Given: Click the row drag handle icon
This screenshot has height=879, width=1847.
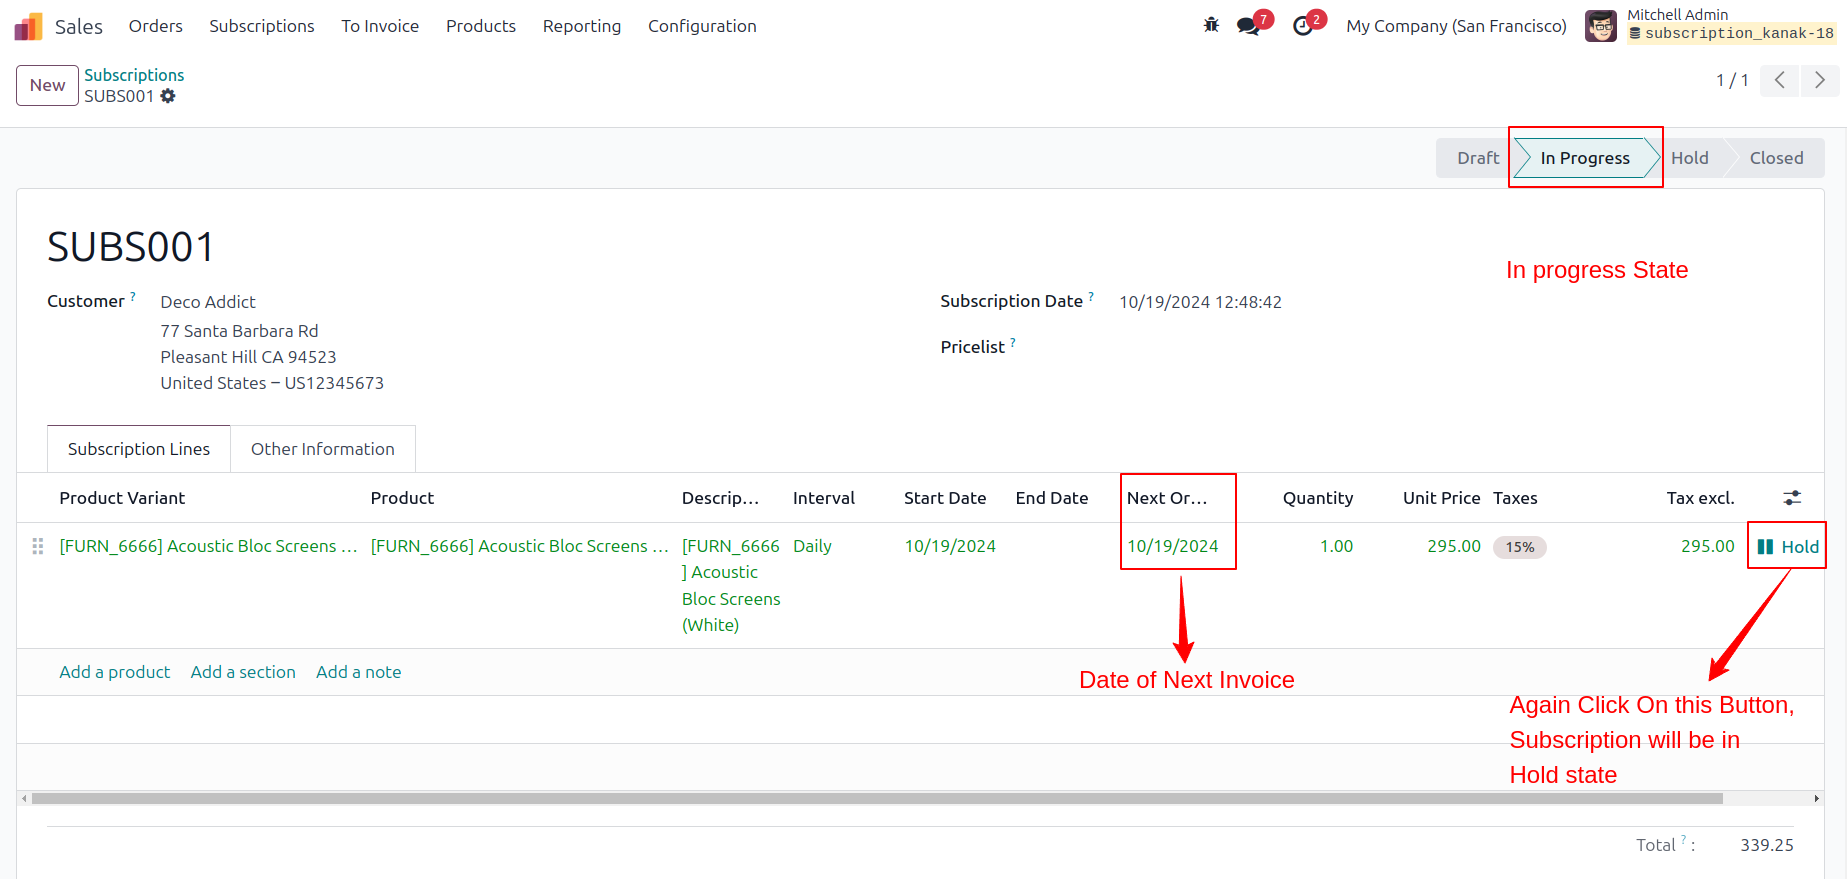Looking at the screenshot, I should coord(38,546).
